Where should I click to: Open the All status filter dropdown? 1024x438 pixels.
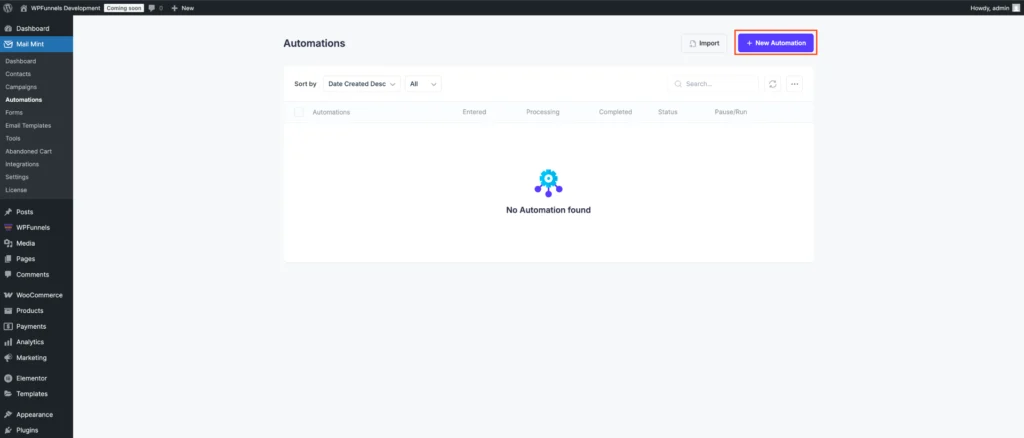(x=423, y=84)
